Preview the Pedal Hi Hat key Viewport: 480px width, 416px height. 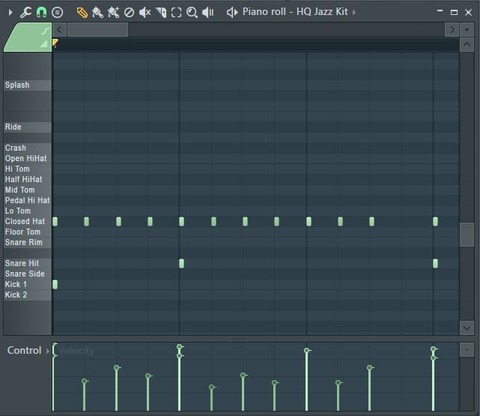28,200
